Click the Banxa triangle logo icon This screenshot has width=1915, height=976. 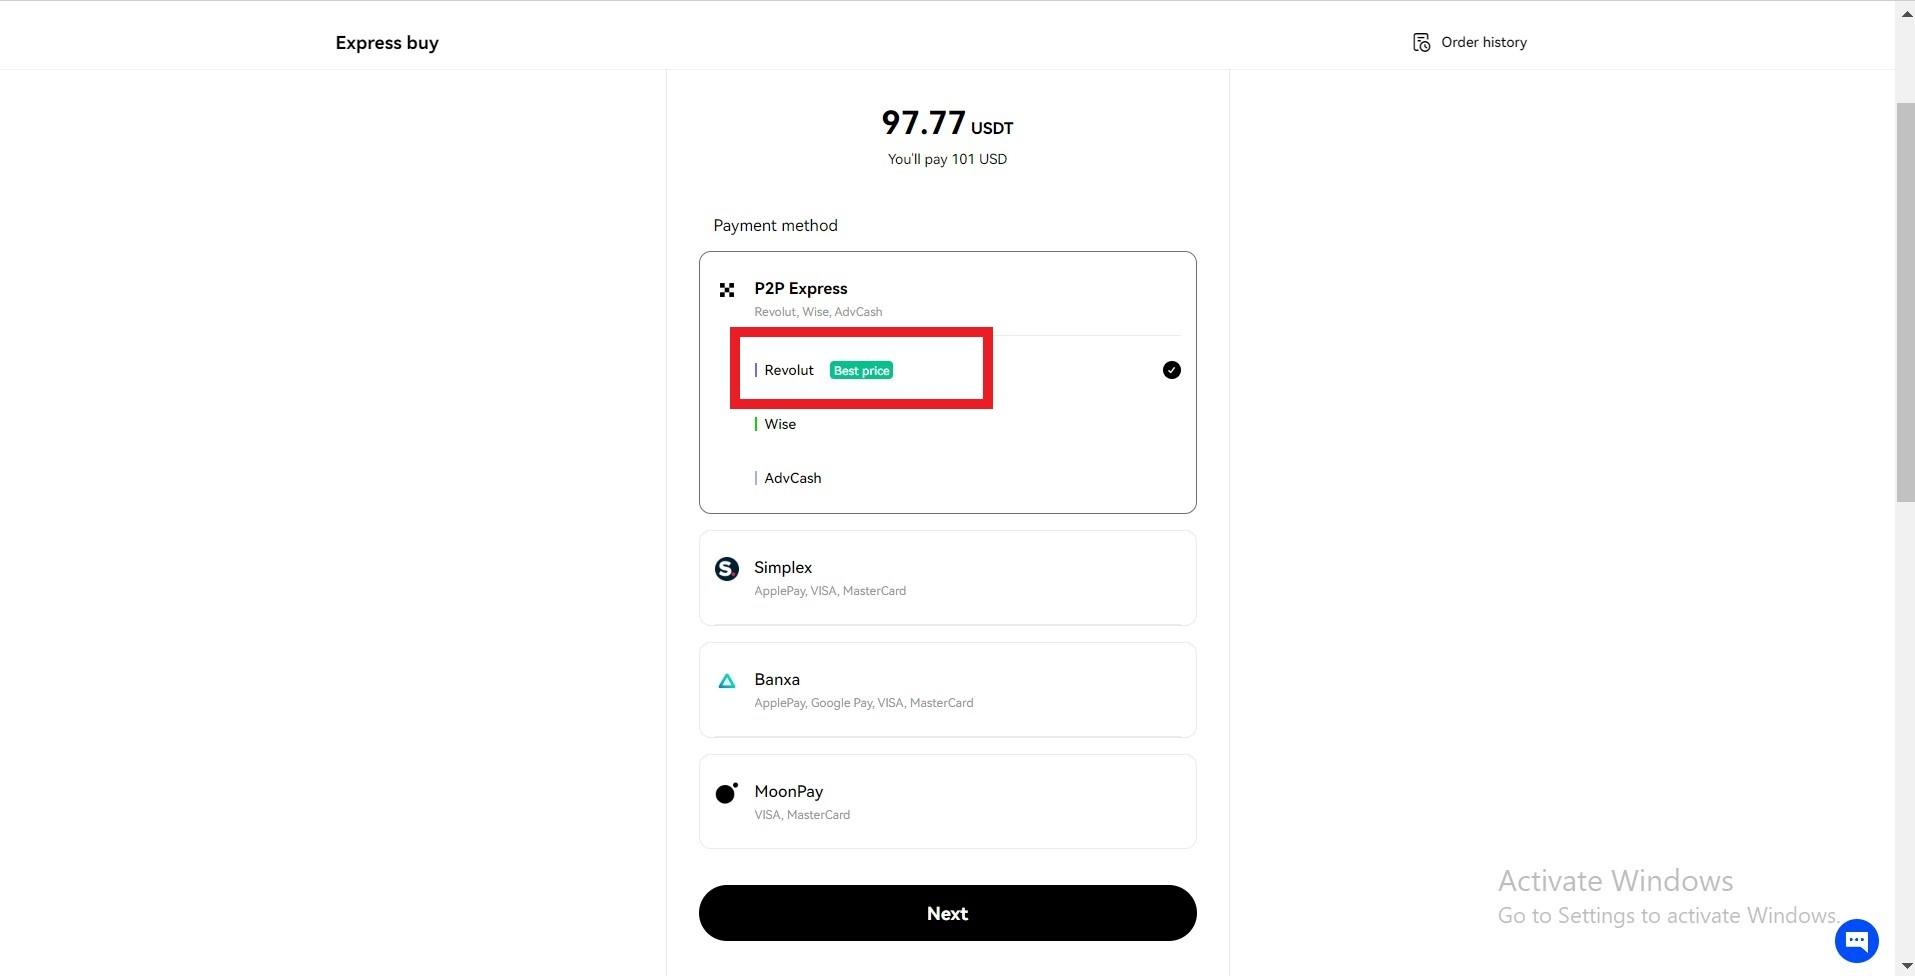point(727,681)
